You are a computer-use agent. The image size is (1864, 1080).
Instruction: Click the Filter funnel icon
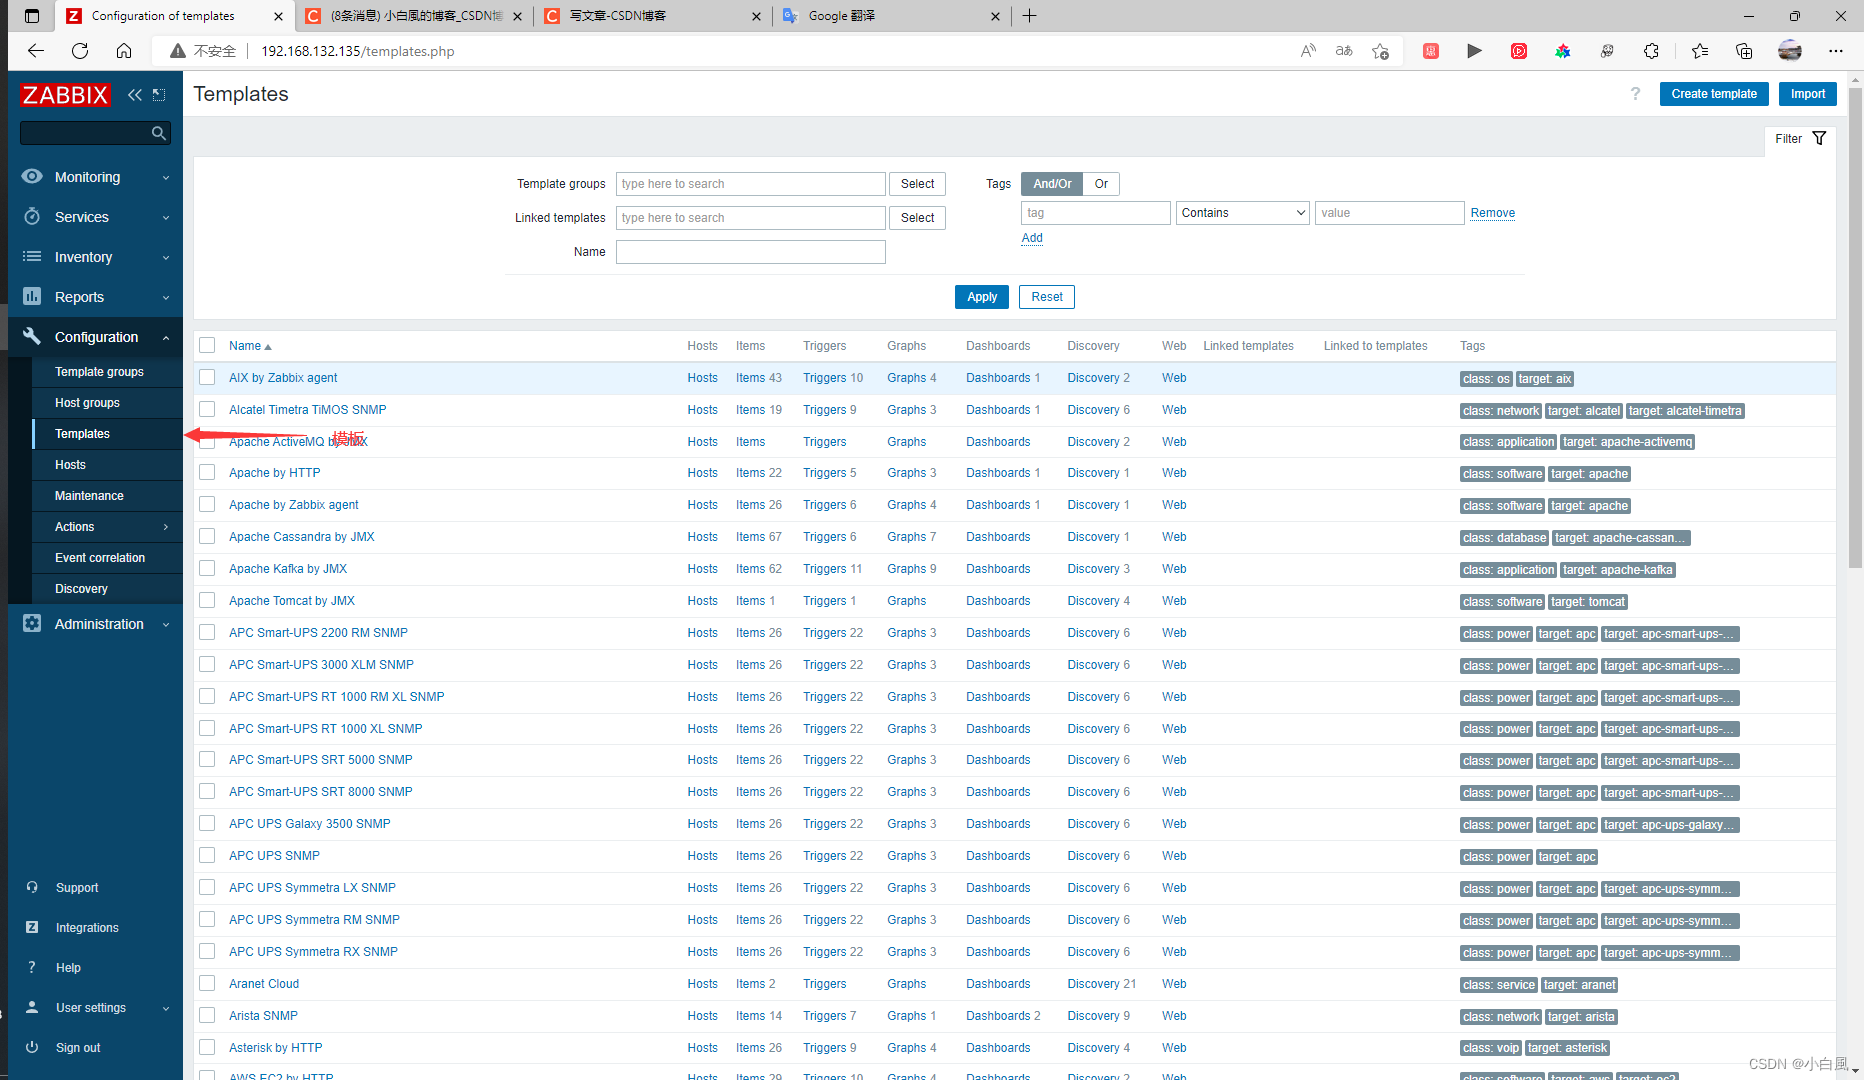[x=1819, y=138]
